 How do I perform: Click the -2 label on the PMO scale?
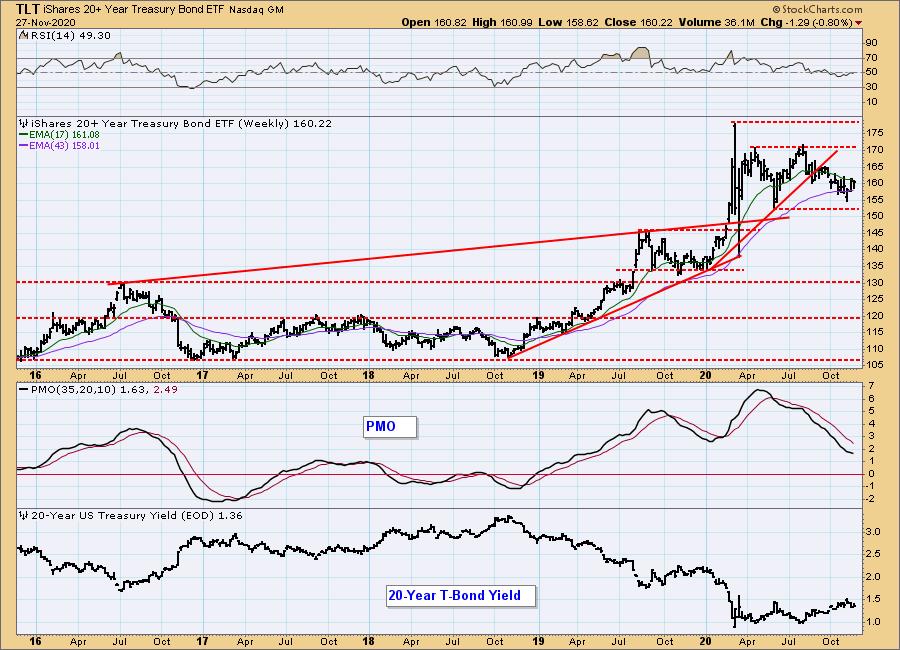point(871,499)
